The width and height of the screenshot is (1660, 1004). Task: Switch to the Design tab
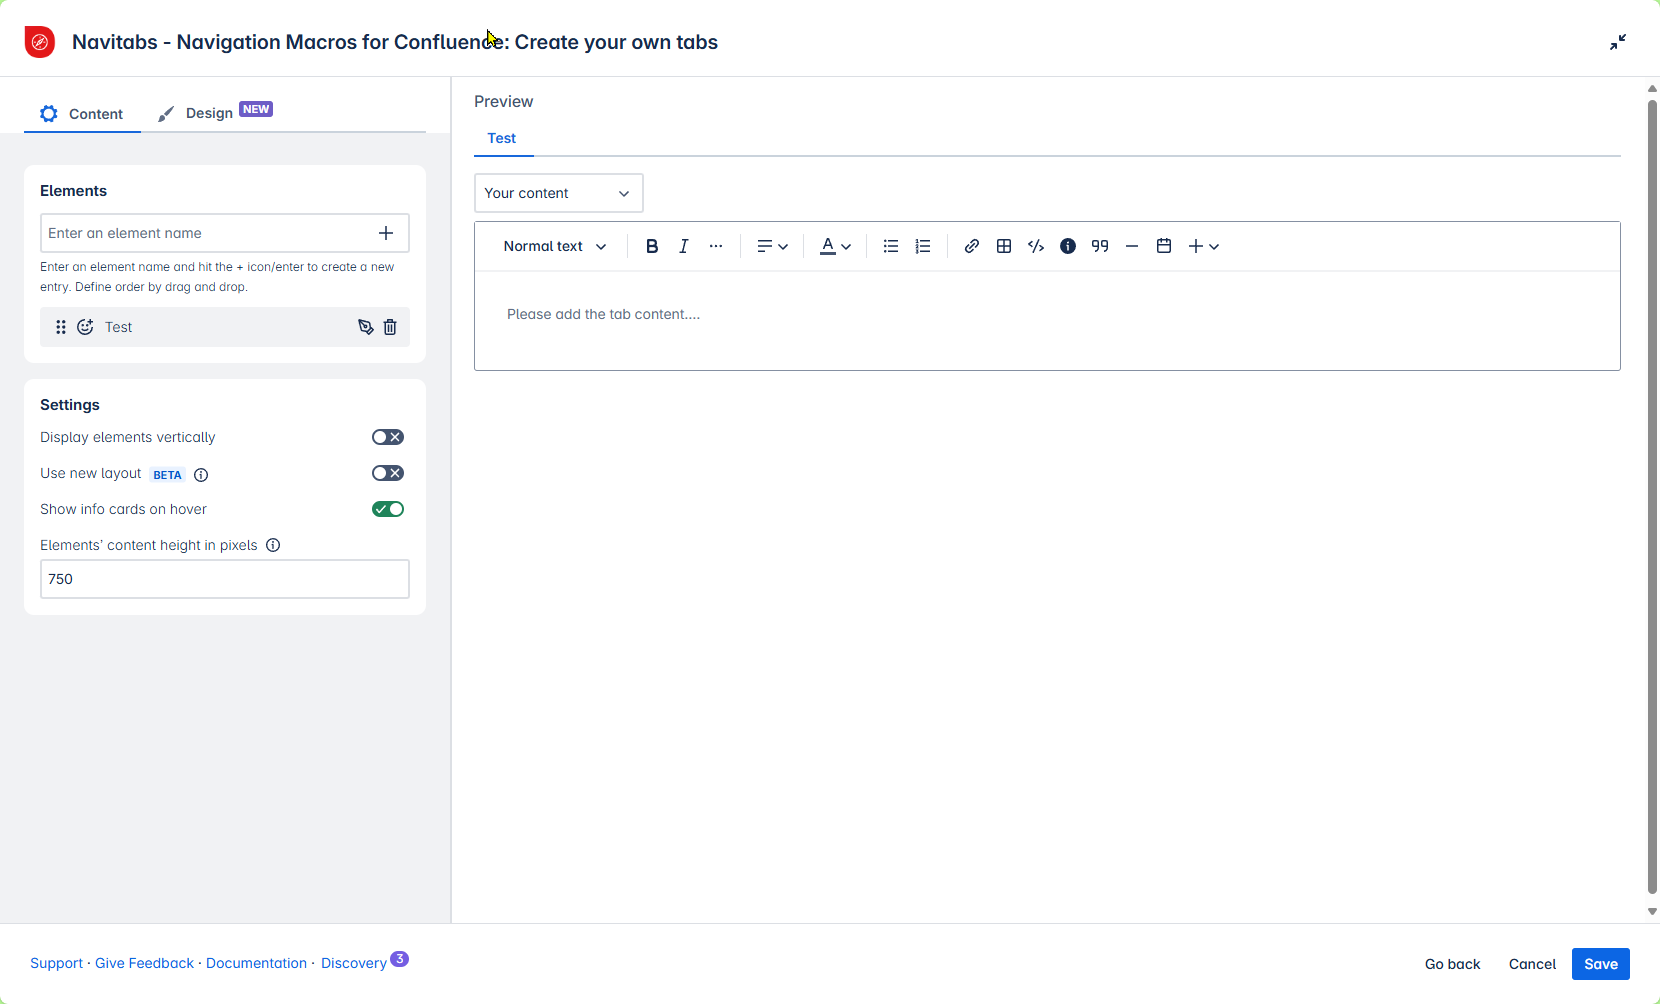(x=210, y=113)
